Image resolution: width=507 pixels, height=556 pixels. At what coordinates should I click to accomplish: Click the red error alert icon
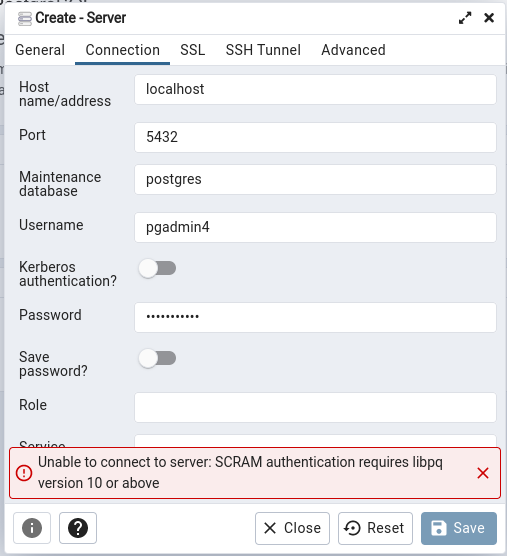click(x=24, y=473)
